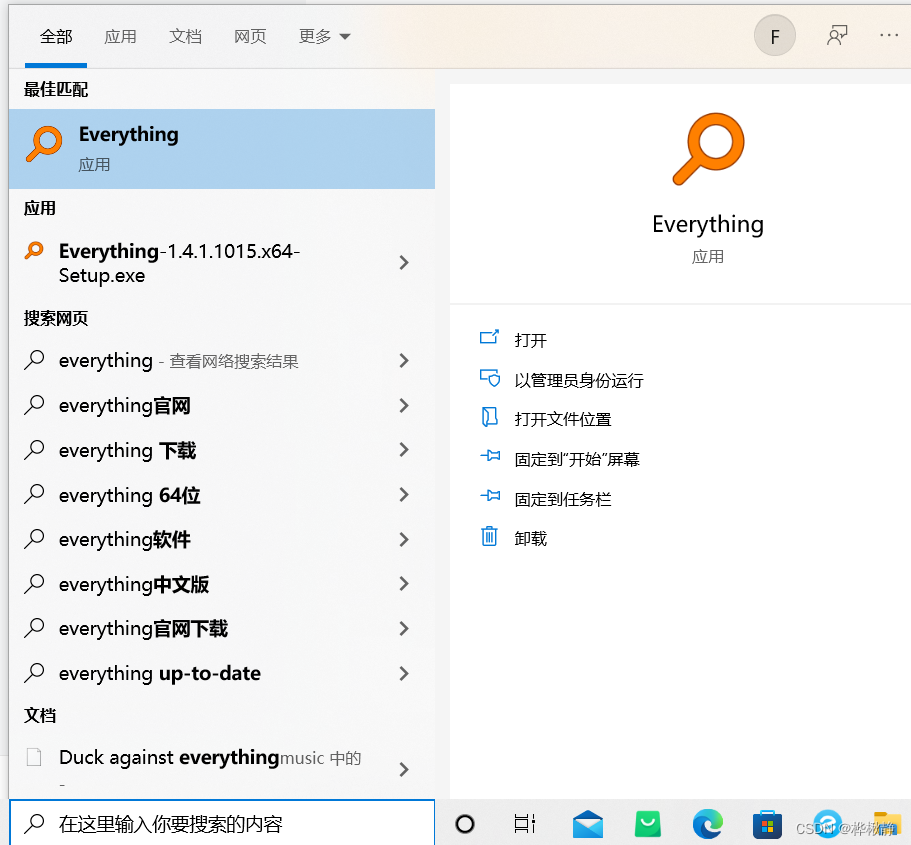This screenshot has width=911, height=845.
Task: Open green shopping bag app on taskbar
Action: point(648,824)
